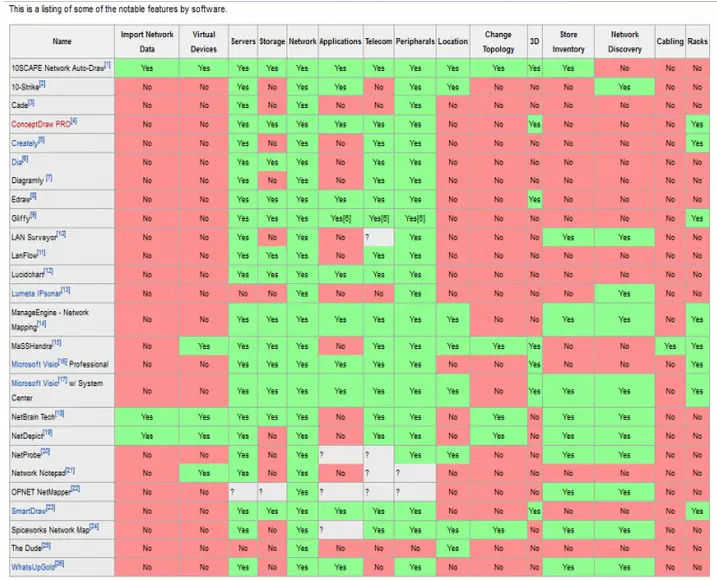Click the Import Network Data column header
The width and height of the screenshot is (717, 580).
pos(147,42)
